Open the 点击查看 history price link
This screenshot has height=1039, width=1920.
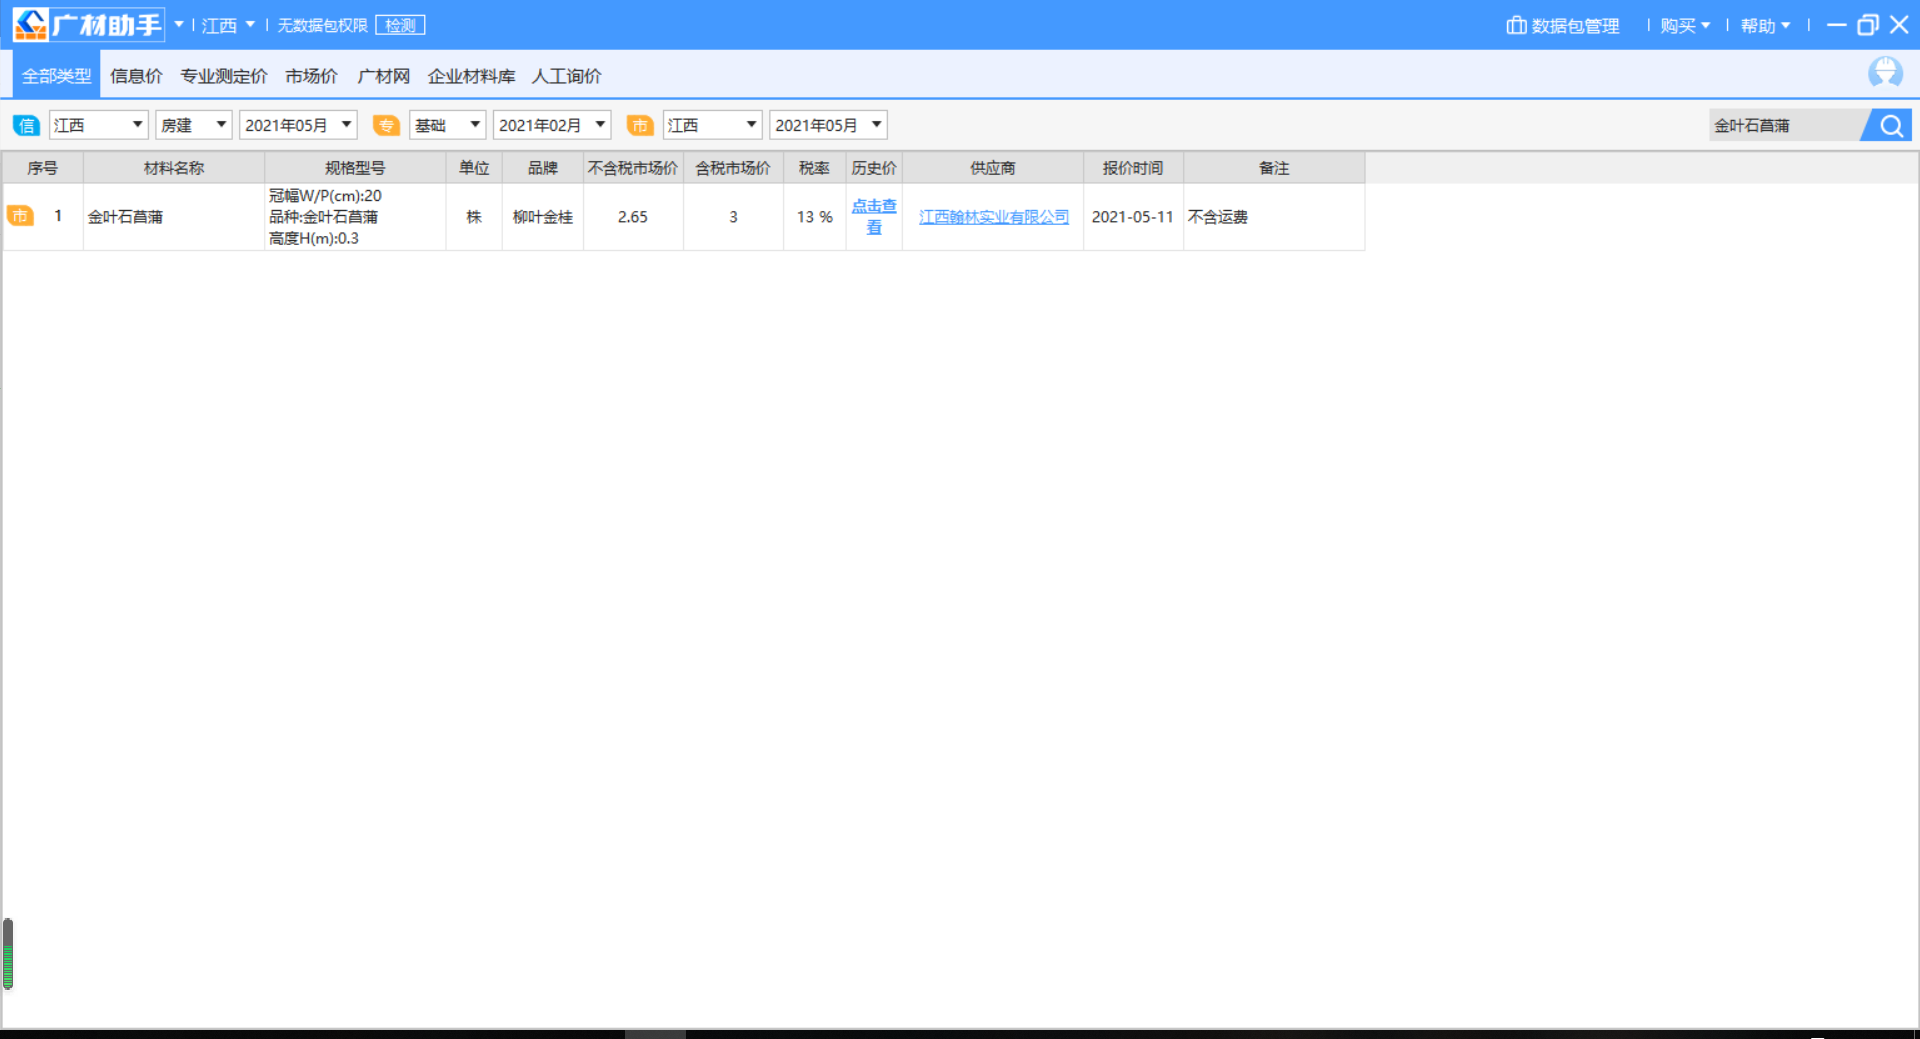(874, 217)
